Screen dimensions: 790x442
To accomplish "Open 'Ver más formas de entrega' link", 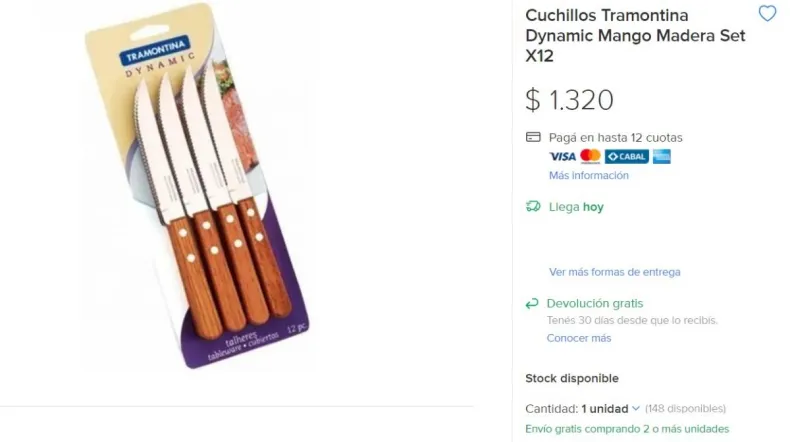I will pos(614,271).
